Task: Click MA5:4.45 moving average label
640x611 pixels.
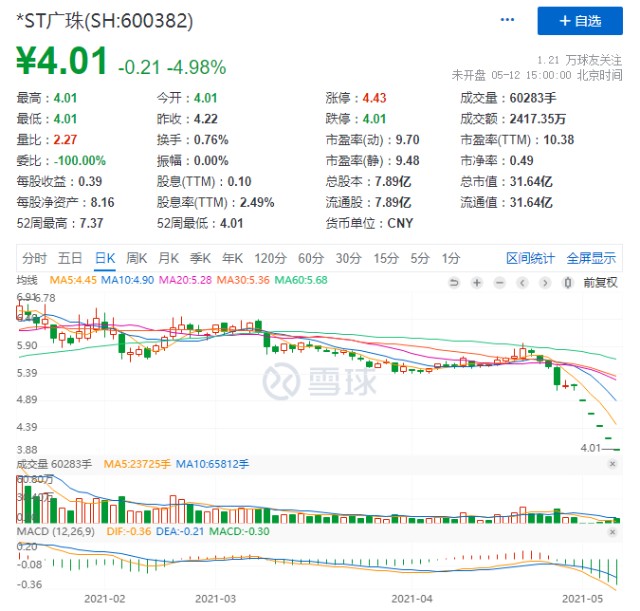Action: point(73,280)
